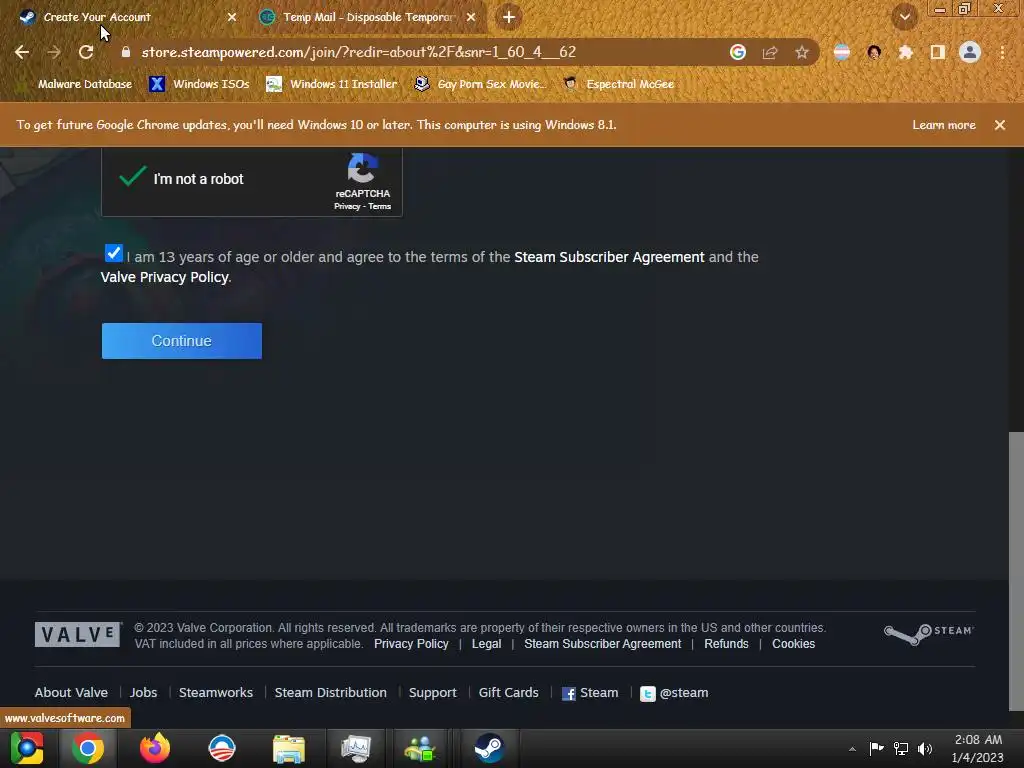Screen dimensions: 1024x768
Task: Open the volume control in system tray
Action: pyautogui.click(x=925, y=749)
